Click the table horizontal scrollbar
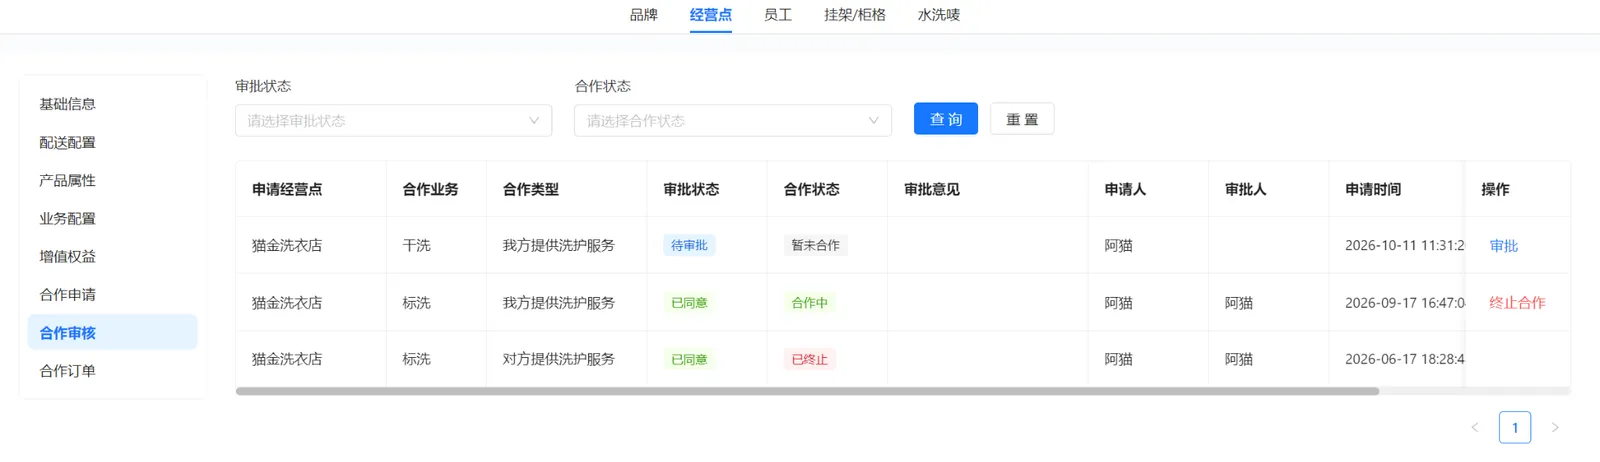Viewport: 1600px width, 462px height. point(807,391)
